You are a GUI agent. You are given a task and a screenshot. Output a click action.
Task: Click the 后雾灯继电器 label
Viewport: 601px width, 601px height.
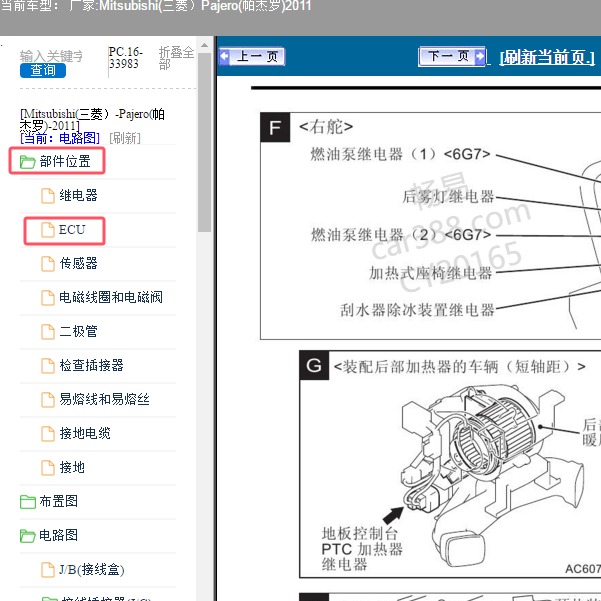click(448, 196)
